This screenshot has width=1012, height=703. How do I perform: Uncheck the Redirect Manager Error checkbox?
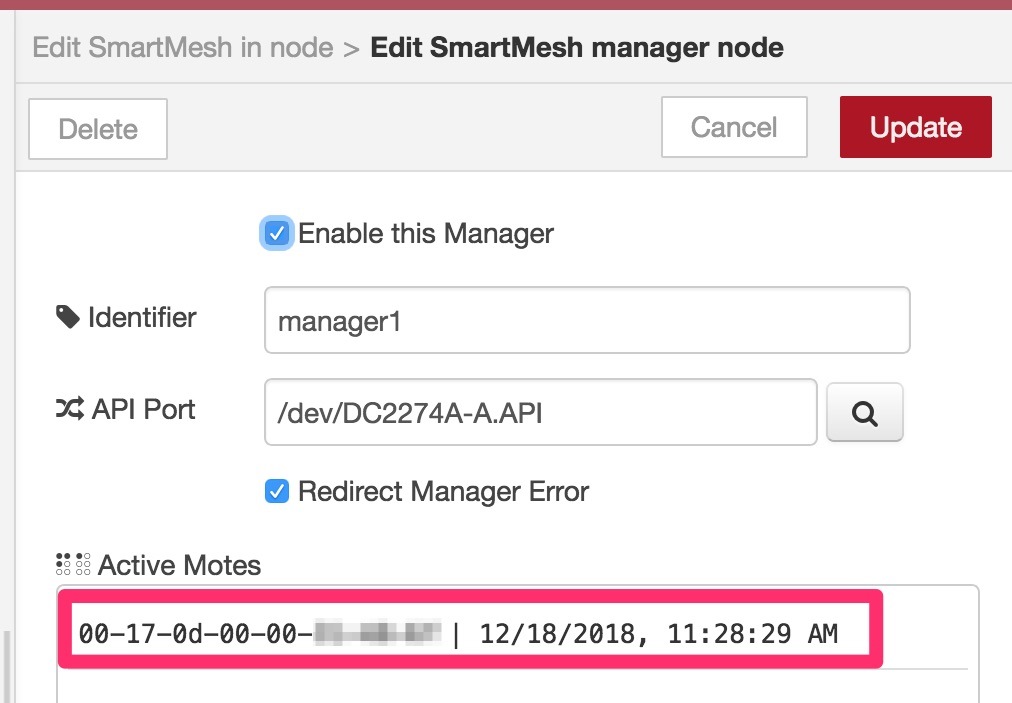coord(277,491)
